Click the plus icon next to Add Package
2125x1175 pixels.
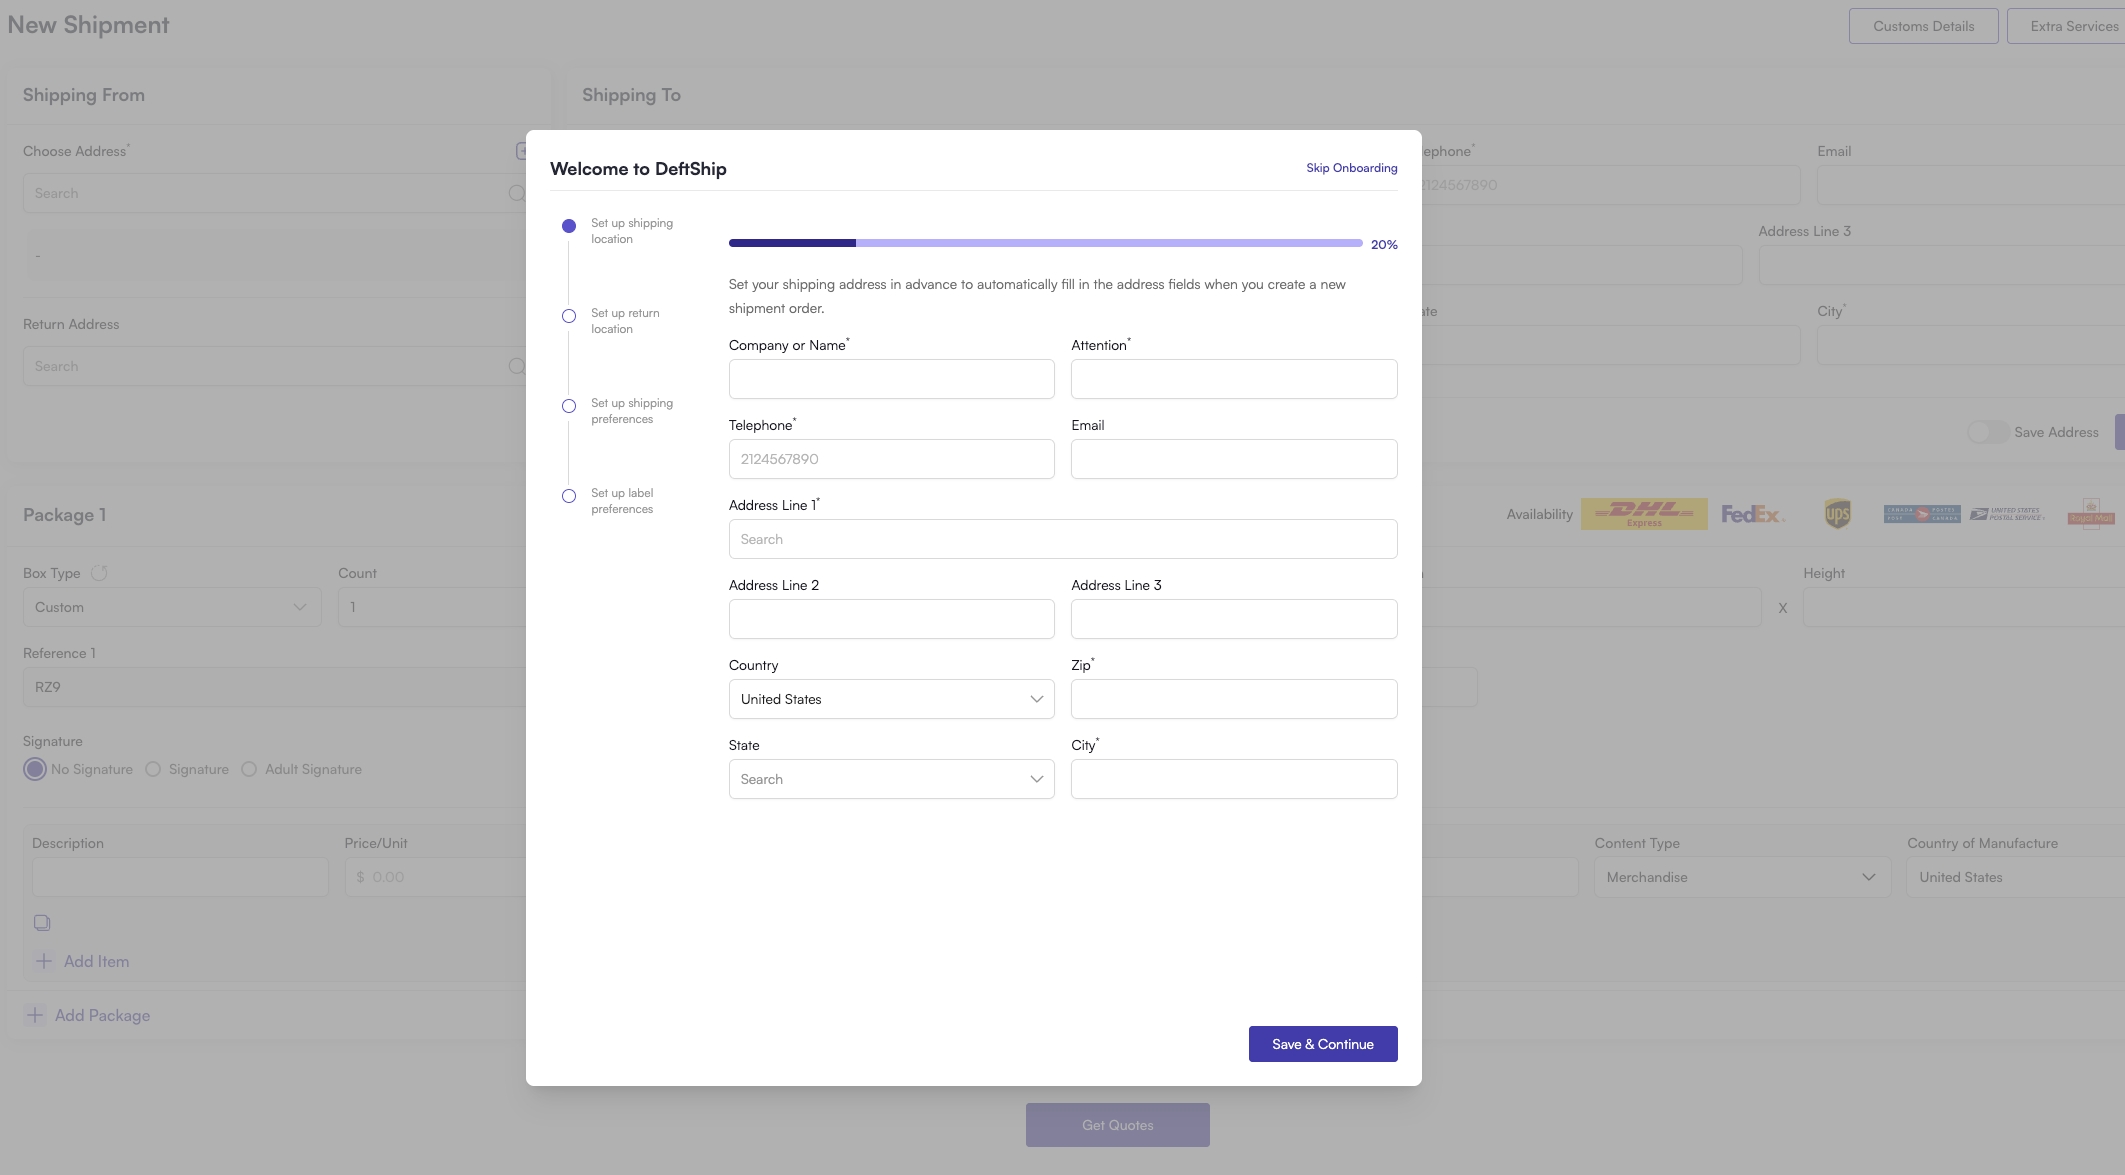(35, 1015)
